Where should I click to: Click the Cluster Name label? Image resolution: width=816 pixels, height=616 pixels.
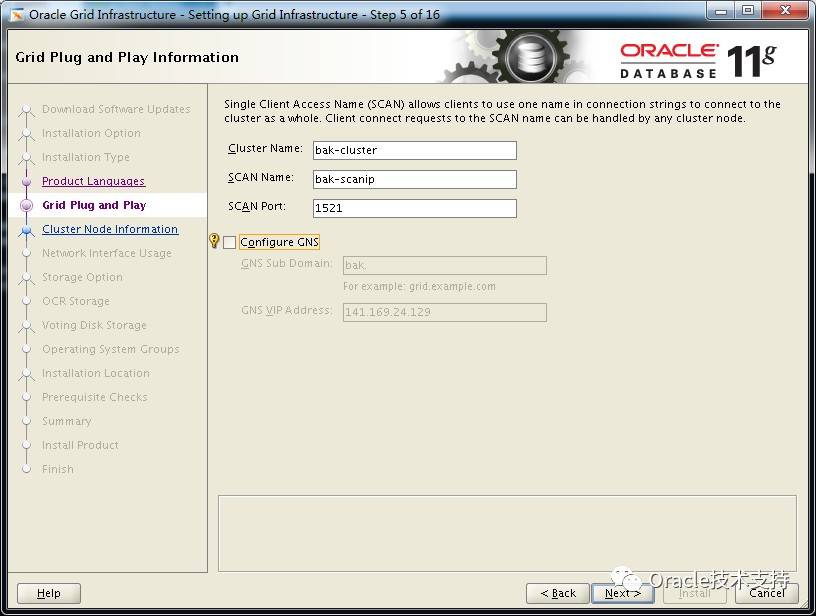265,148
